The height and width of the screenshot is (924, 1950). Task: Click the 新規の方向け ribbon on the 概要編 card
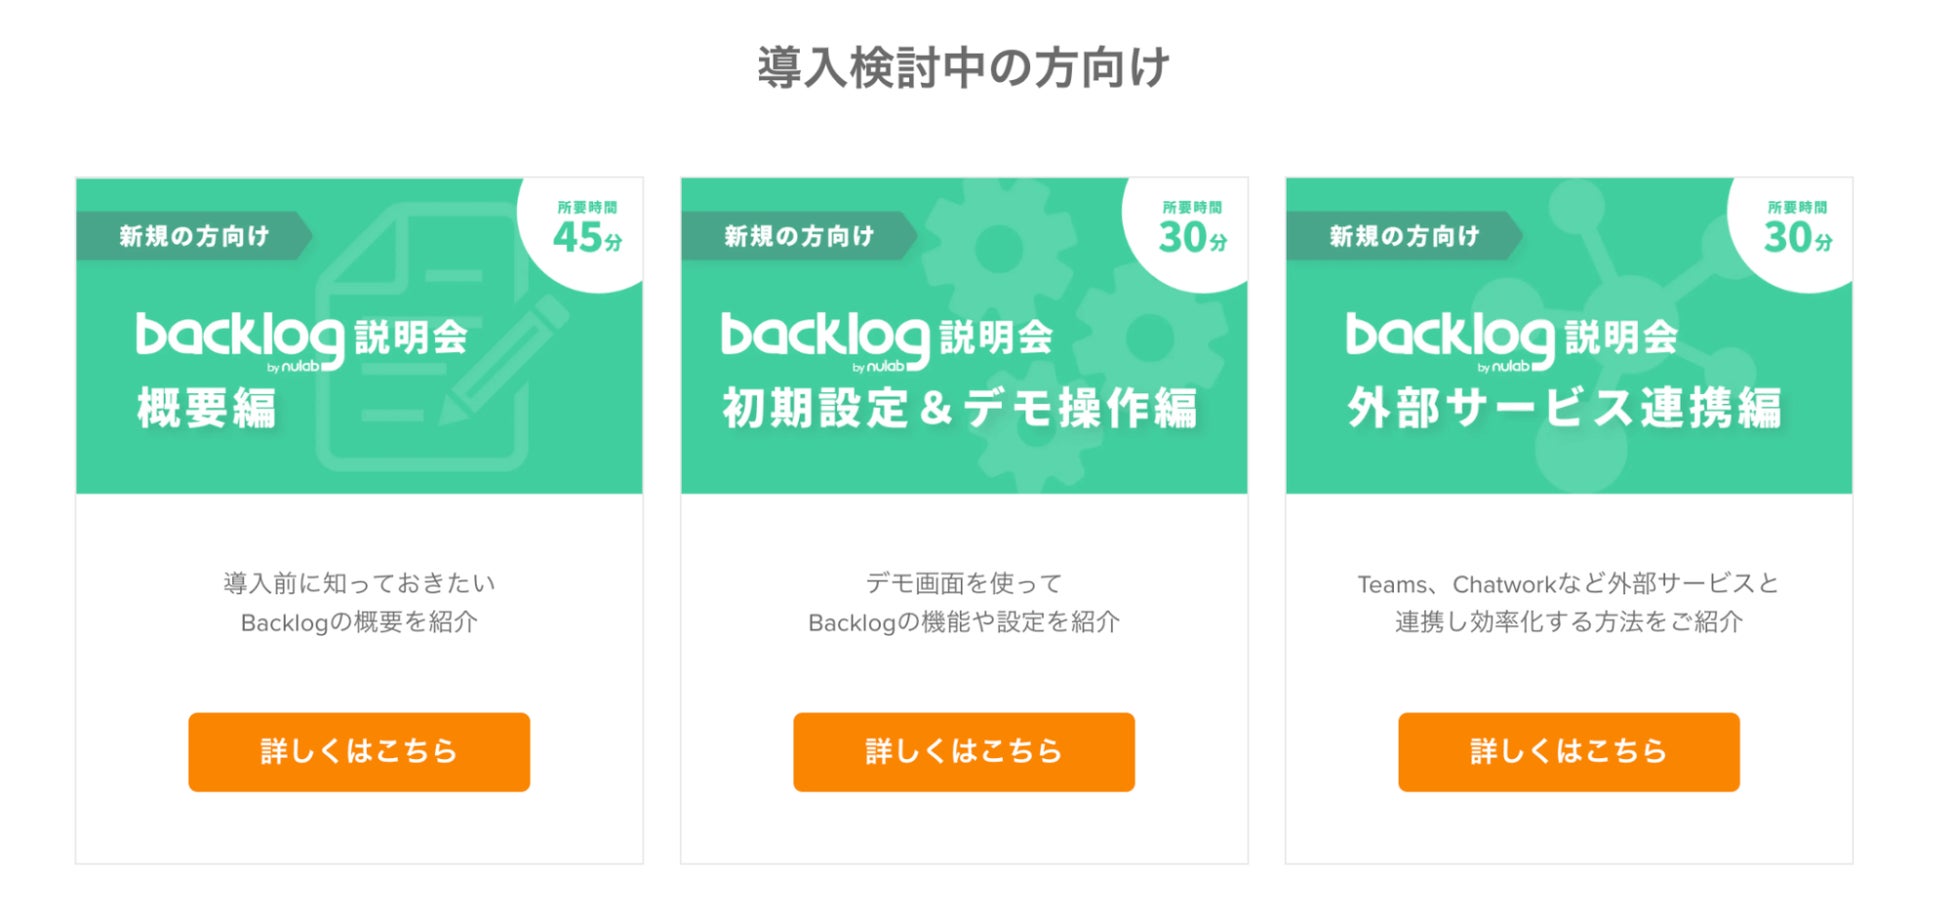(x=194, y=236)
